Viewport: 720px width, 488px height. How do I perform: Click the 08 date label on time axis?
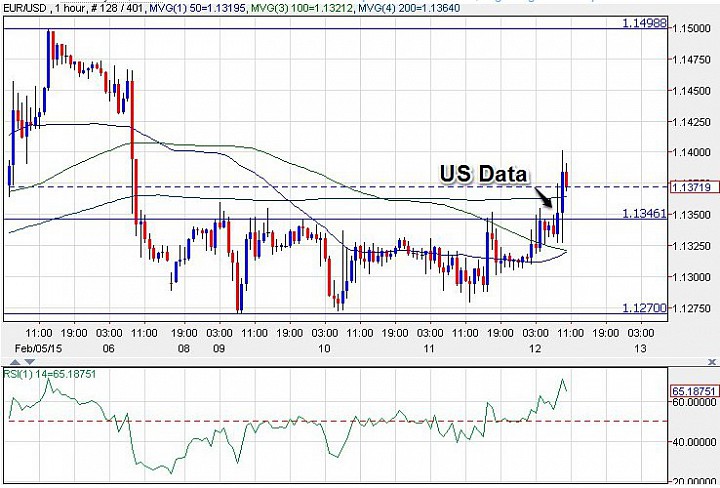tap(184, 348)
